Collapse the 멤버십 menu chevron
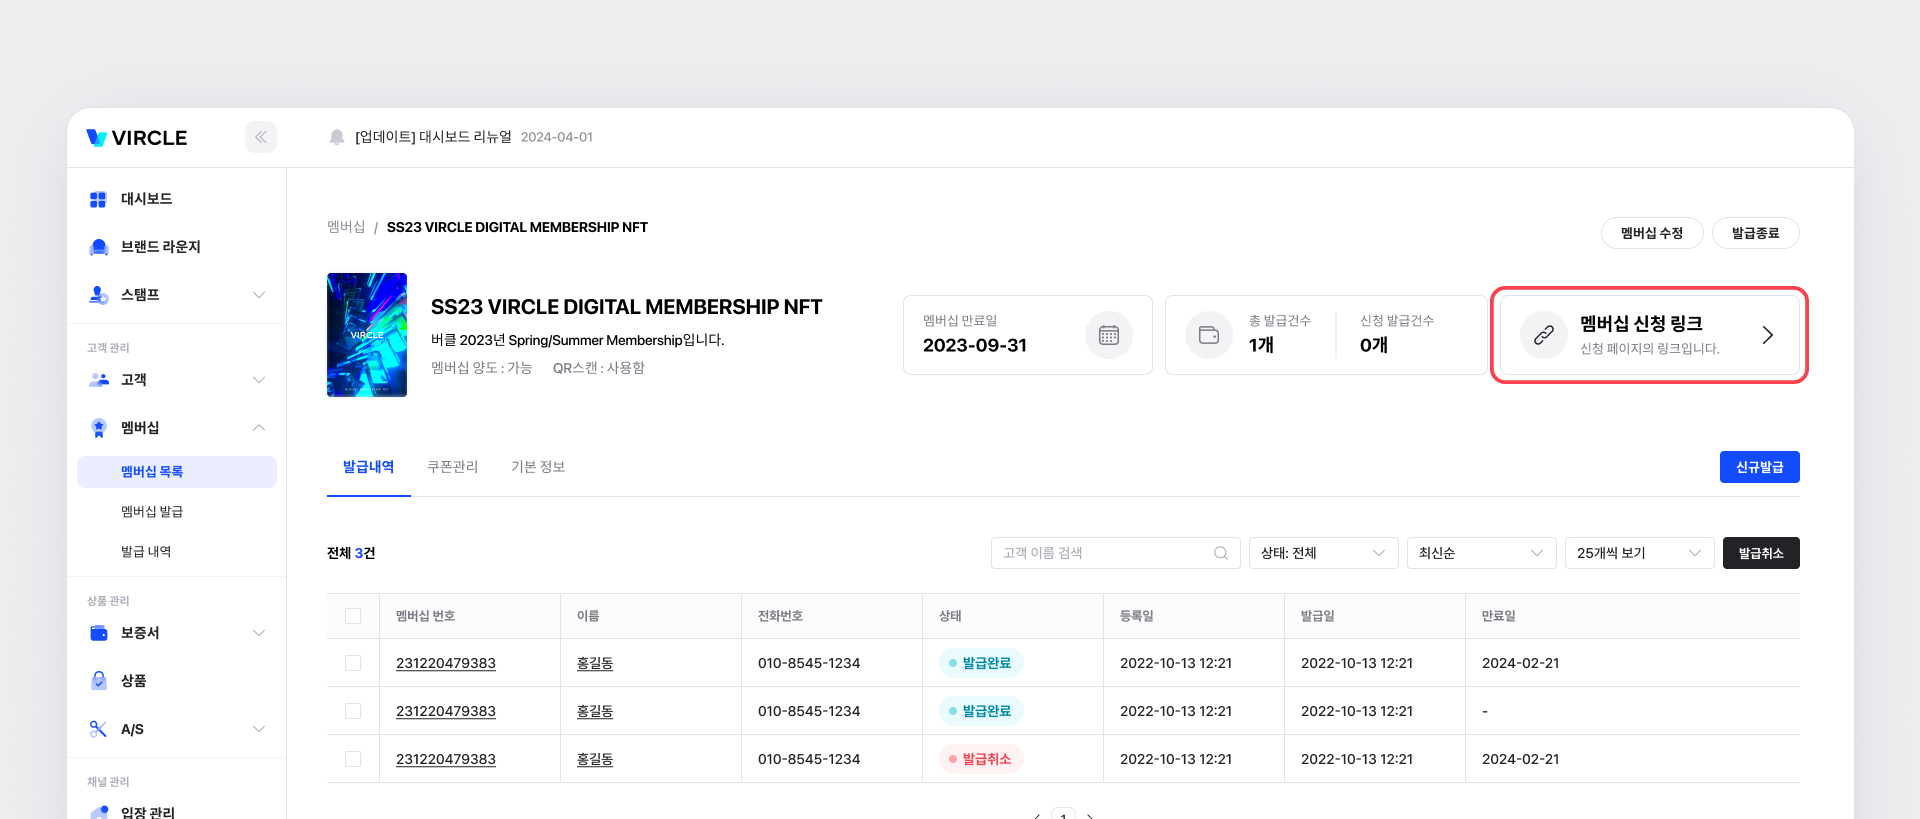 coord(259,428)
